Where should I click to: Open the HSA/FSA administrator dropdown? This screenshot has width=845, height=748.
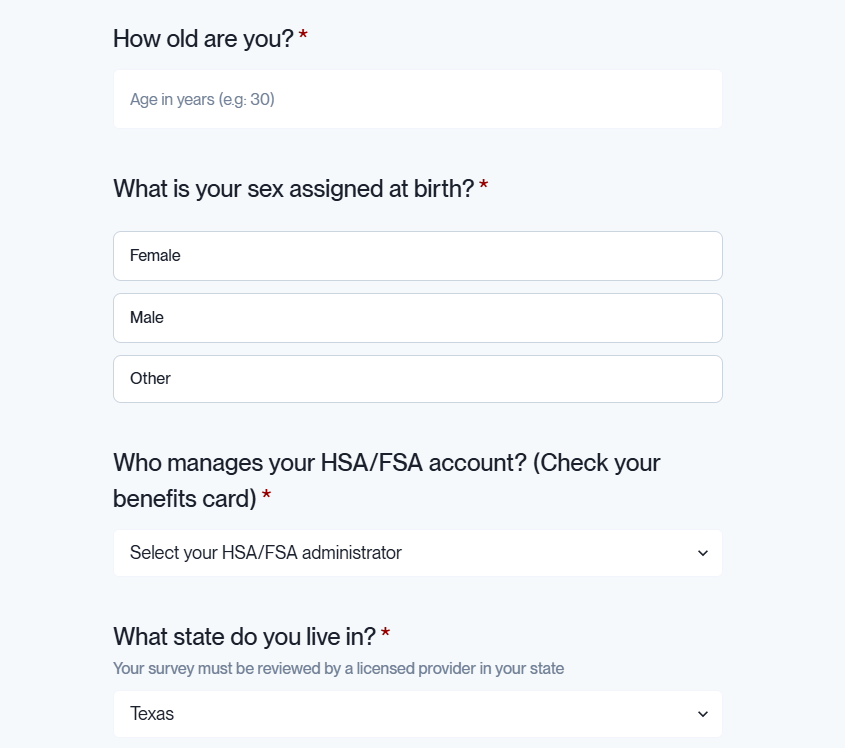417,553
